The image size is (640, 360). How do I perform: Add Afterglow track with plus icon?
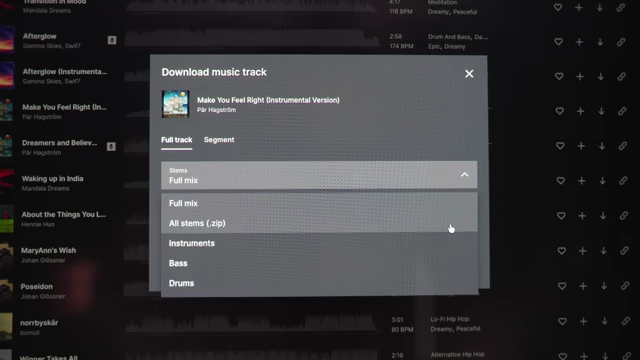tap(579, 42)
